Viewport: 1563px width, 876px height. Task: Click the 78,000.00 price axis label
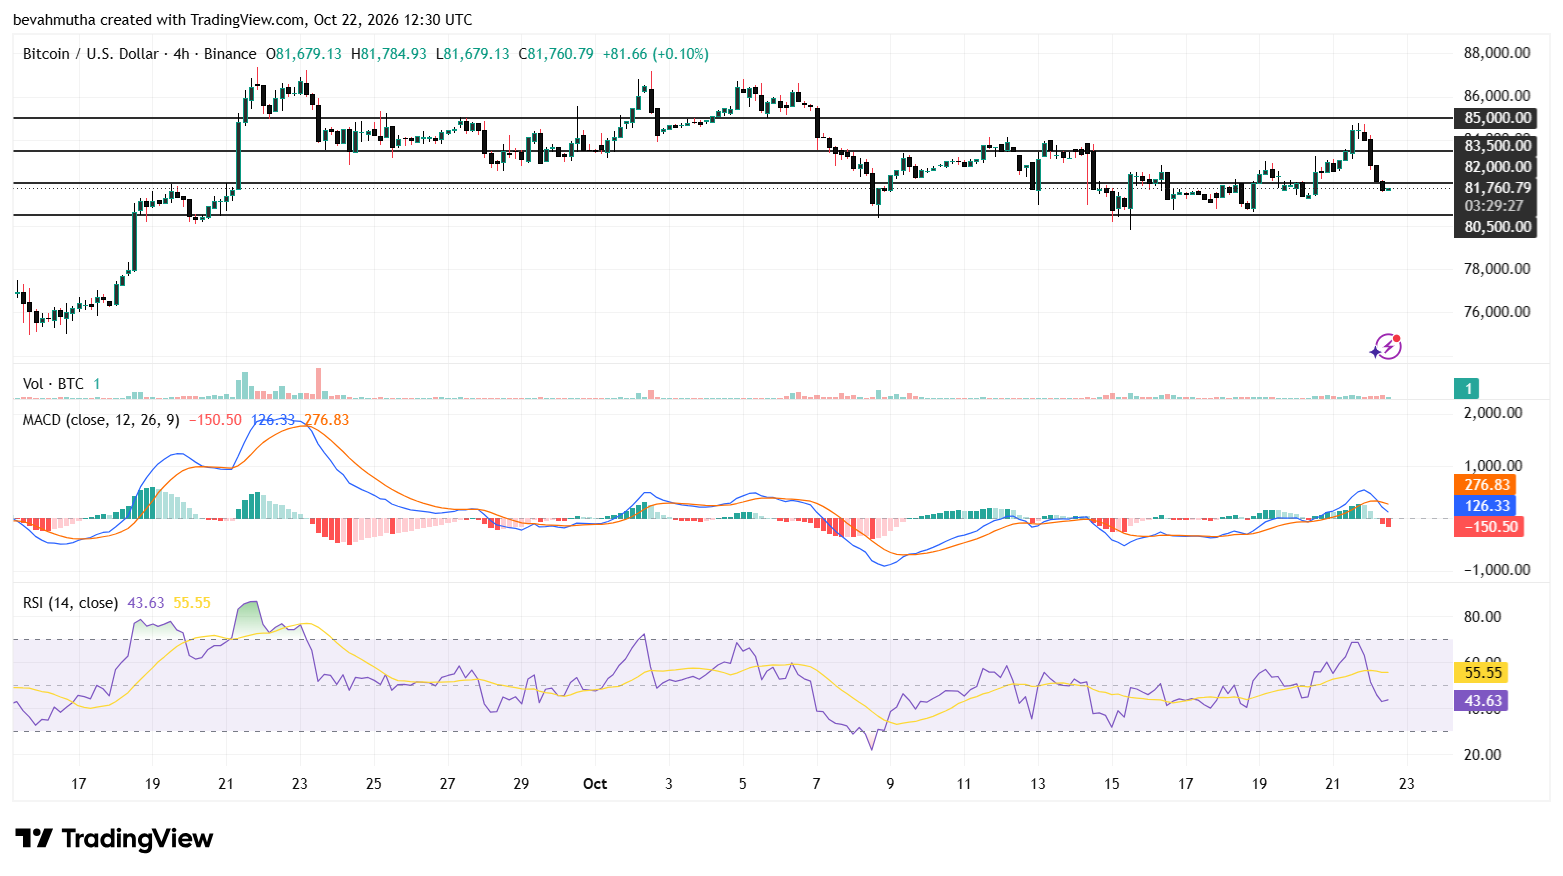tap(1496, 268)
